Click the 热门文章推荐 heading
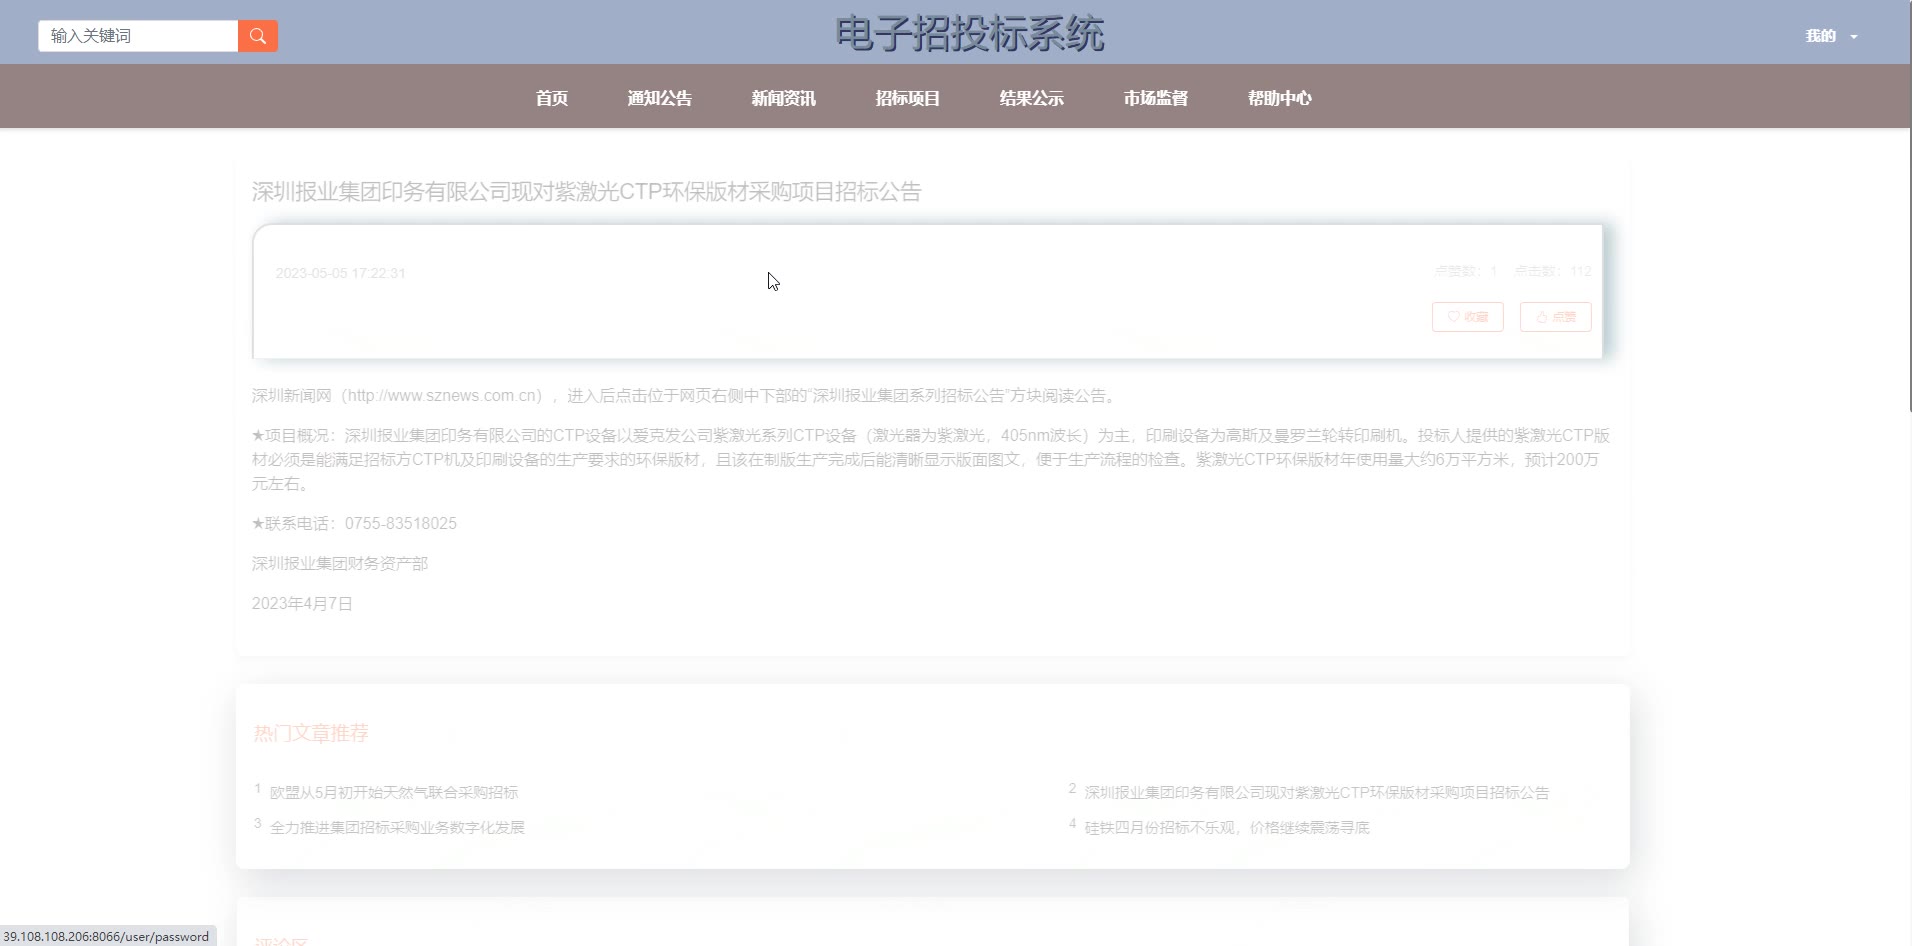This screenshot has width=1912, height=946. (x=311, y=733)
